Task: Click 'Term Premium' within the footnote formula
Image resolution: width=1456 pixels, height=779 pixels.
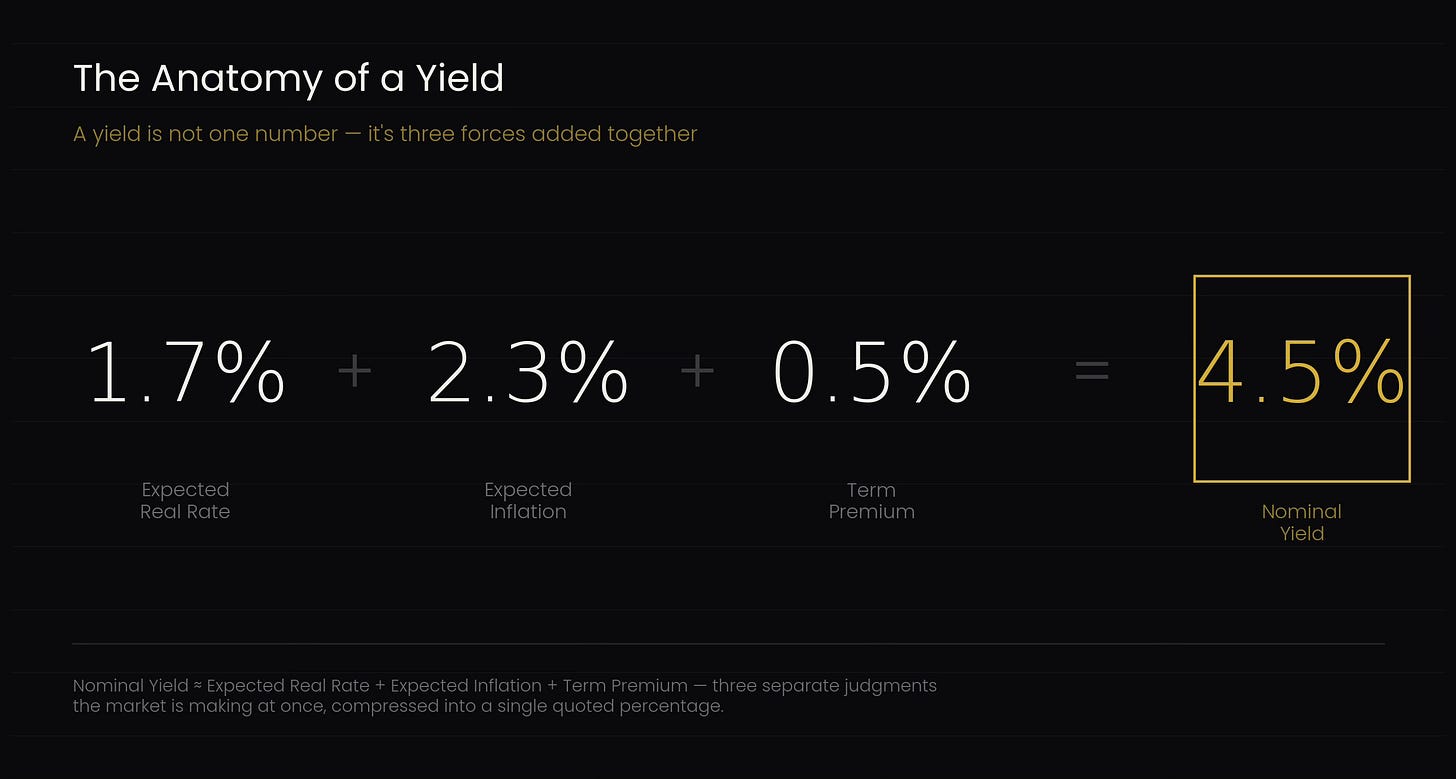Action: pos(625,686)
